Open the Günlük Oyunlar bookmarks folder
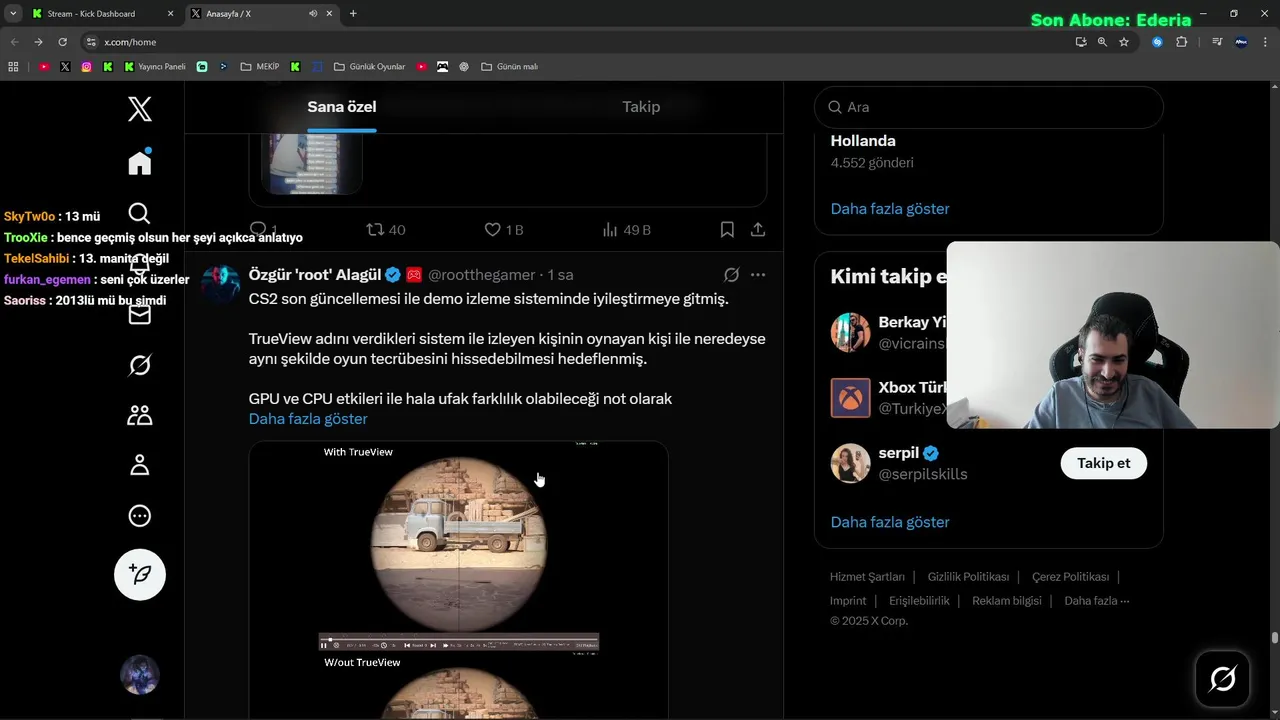Image resolution: width=1280 pixels, height=720 pixels. tap(369, 67)
